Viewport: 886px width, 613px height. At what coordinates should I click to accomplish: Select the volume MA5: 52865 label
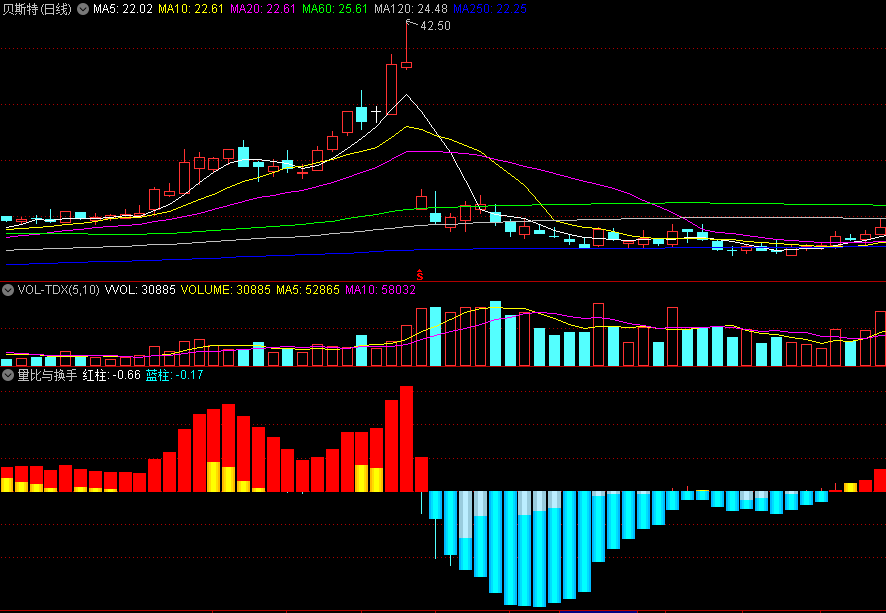(307, 290)
